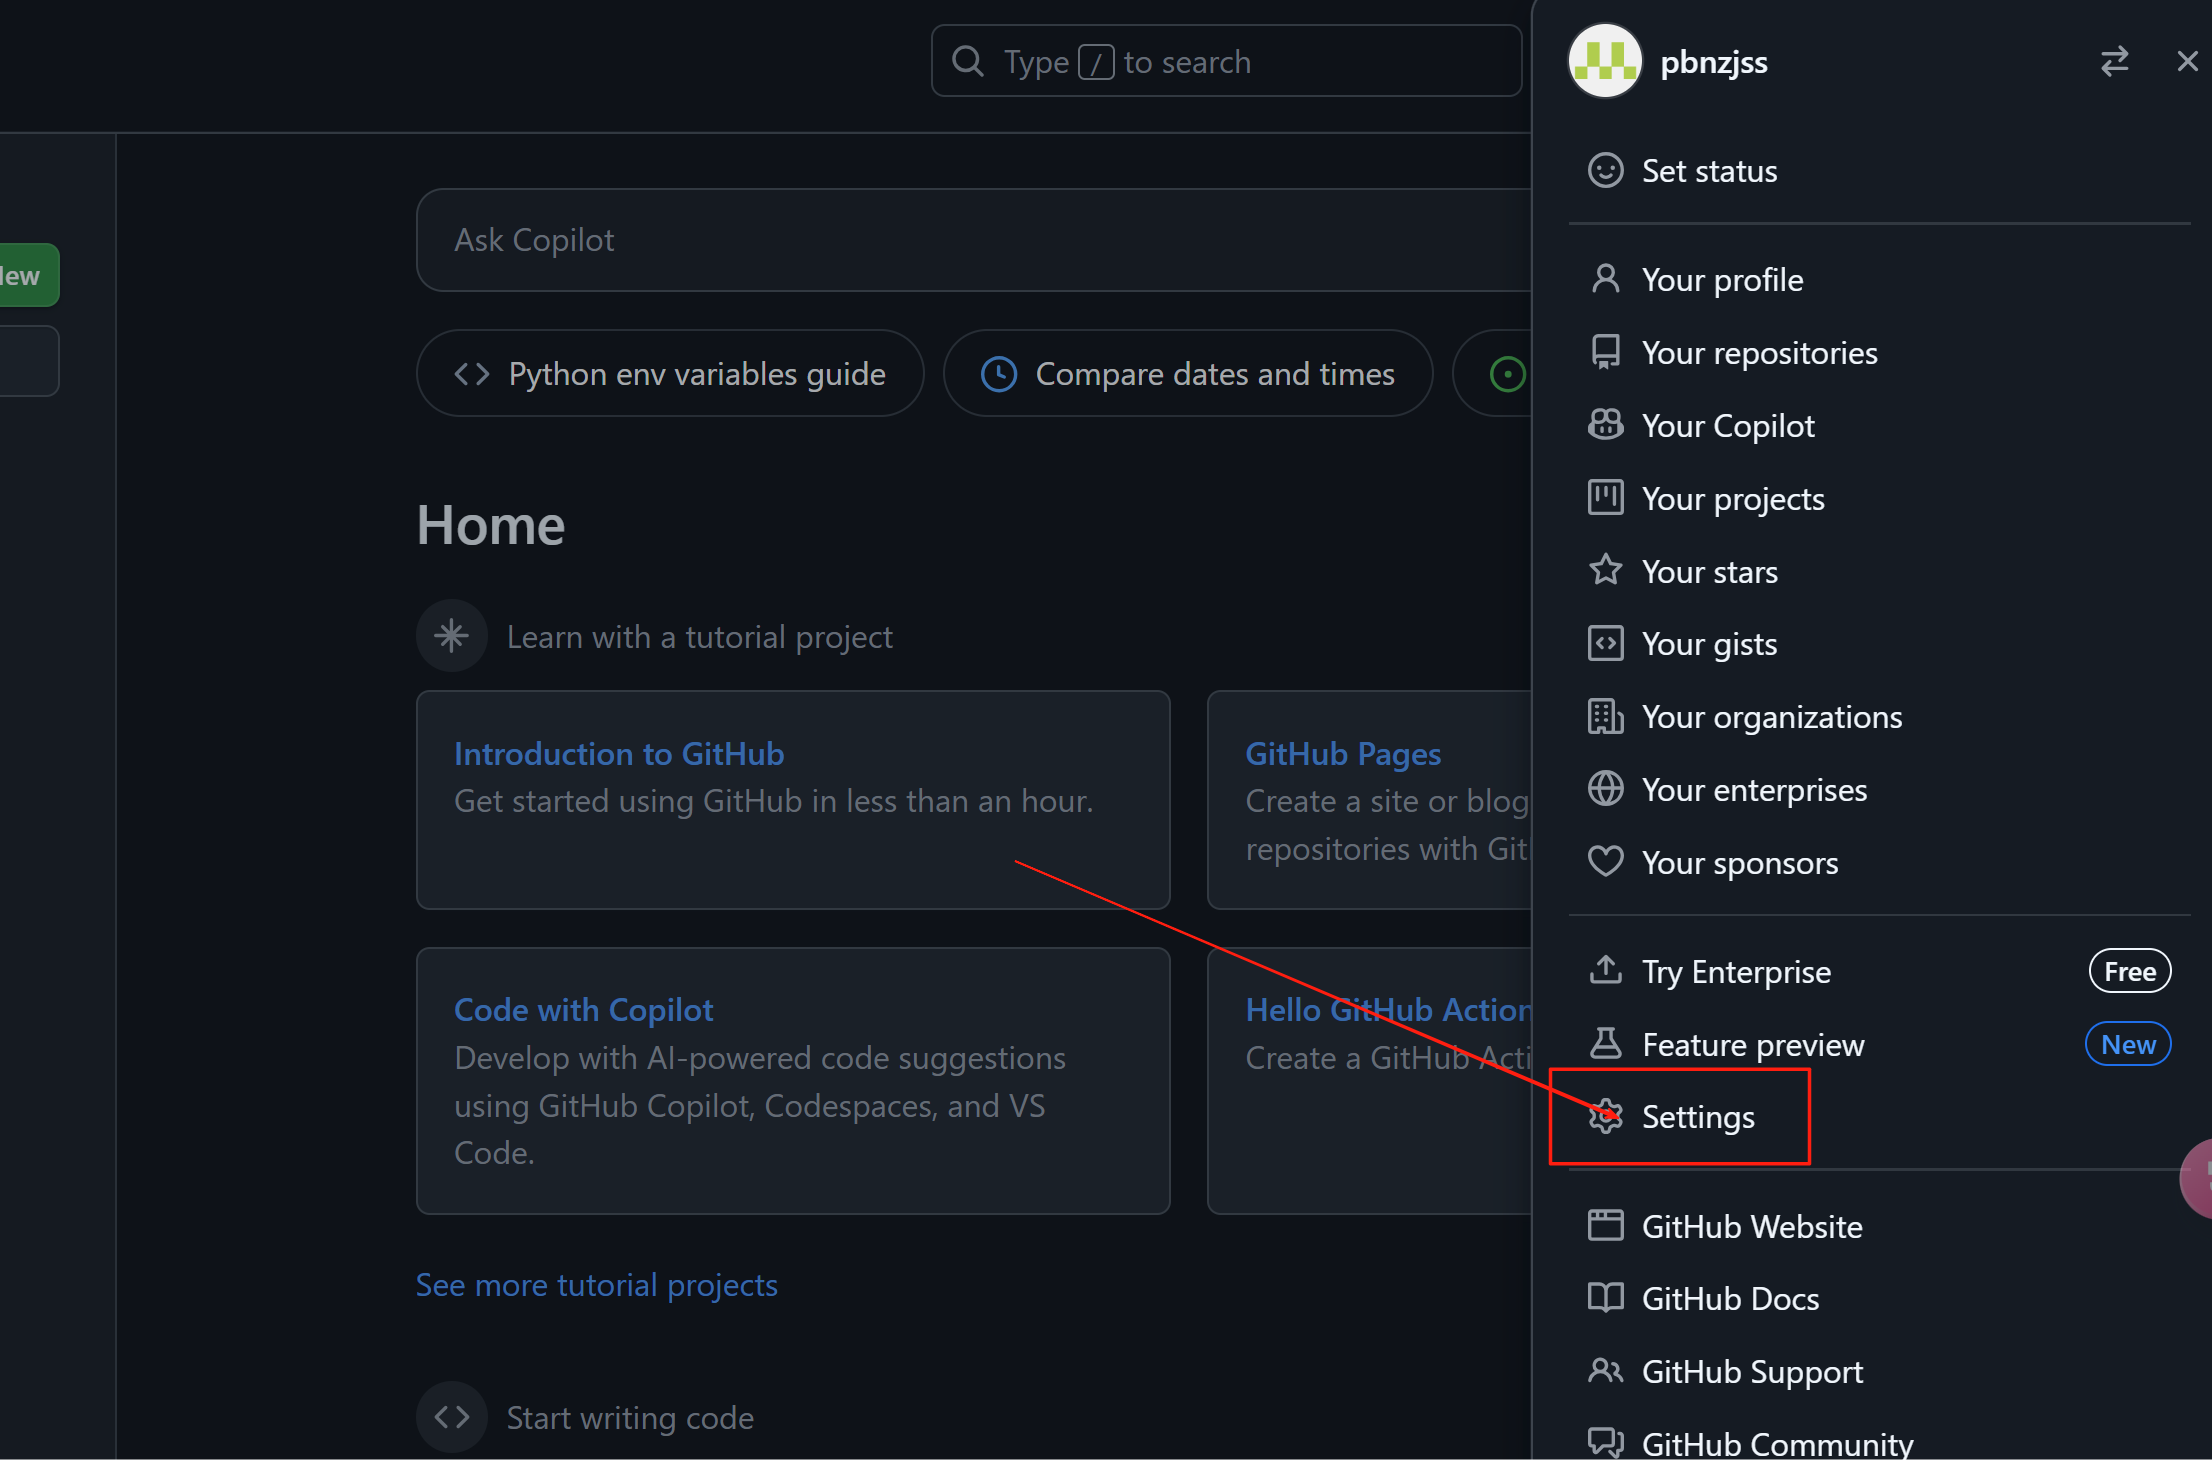2212x1460 pixels.
Task: Click the Copilot icon beside Your Copilot
Action: coord(1605,424)
